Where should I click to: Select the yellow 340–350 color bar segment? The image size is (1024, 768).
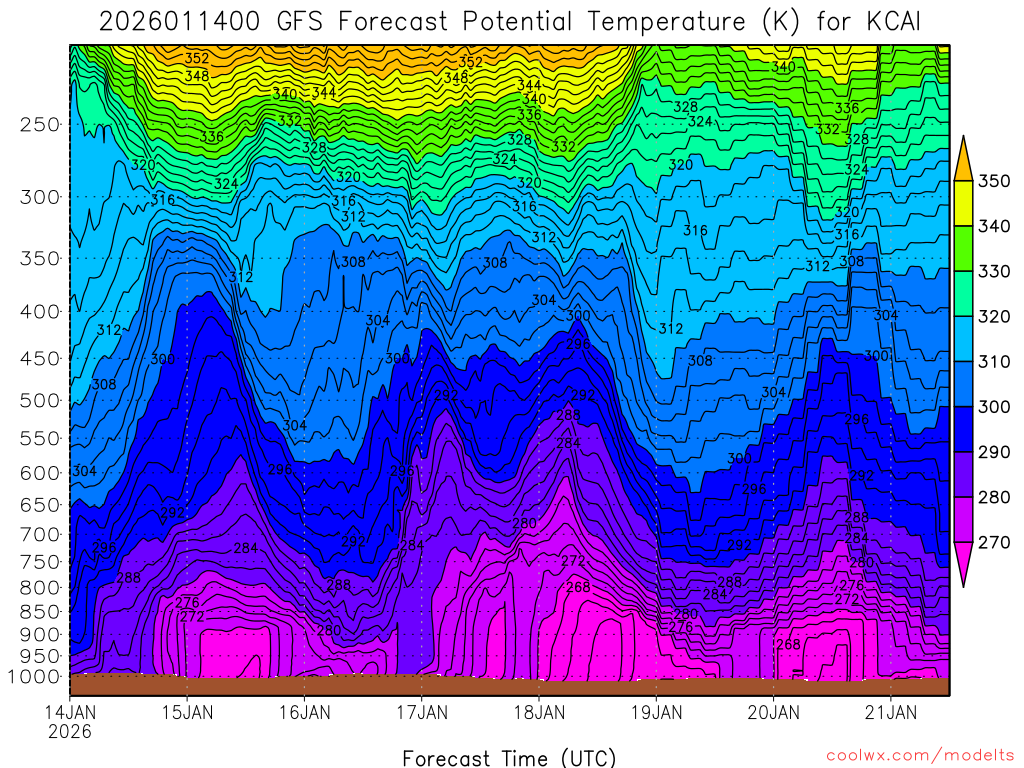point(963,203)
